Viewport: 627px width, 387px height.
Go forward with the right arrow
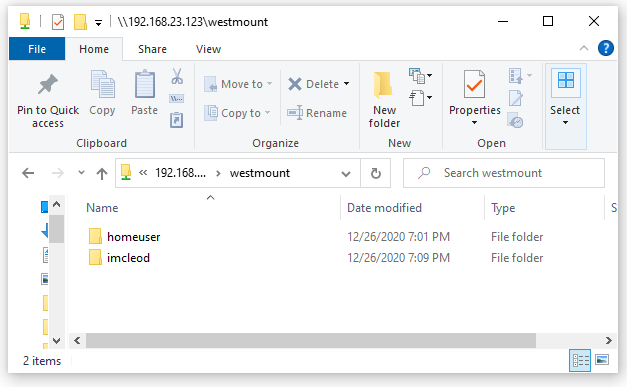point(58,173)
